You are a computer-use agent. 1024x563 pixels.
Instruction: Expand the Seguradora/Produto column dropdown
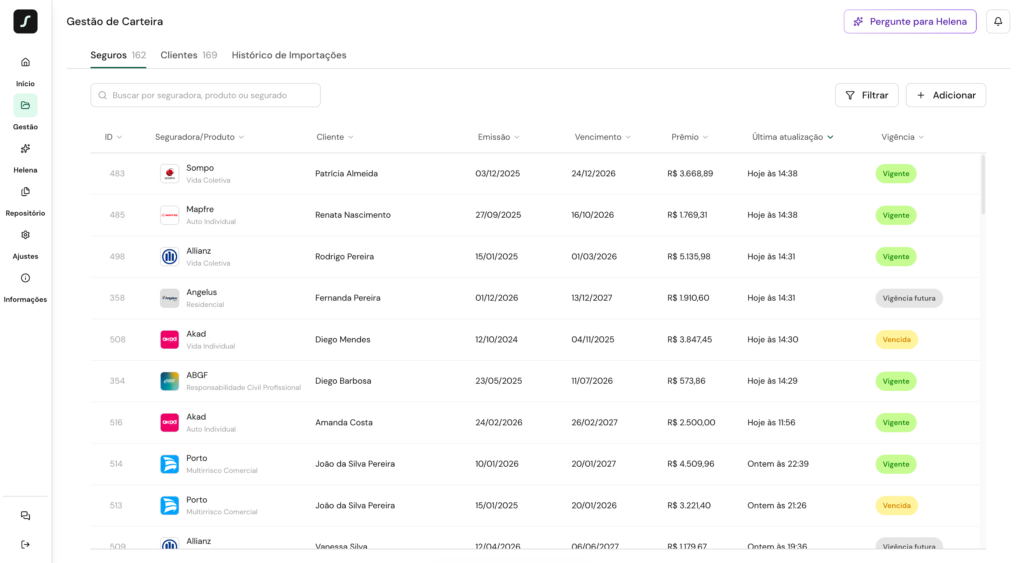click(199, 137)
